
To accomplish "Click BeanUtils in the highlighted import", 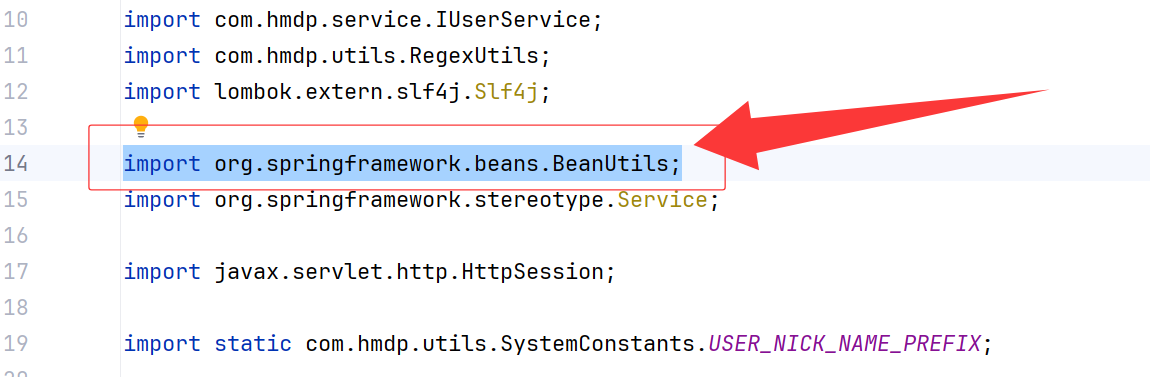I will (x=610, y=164).
